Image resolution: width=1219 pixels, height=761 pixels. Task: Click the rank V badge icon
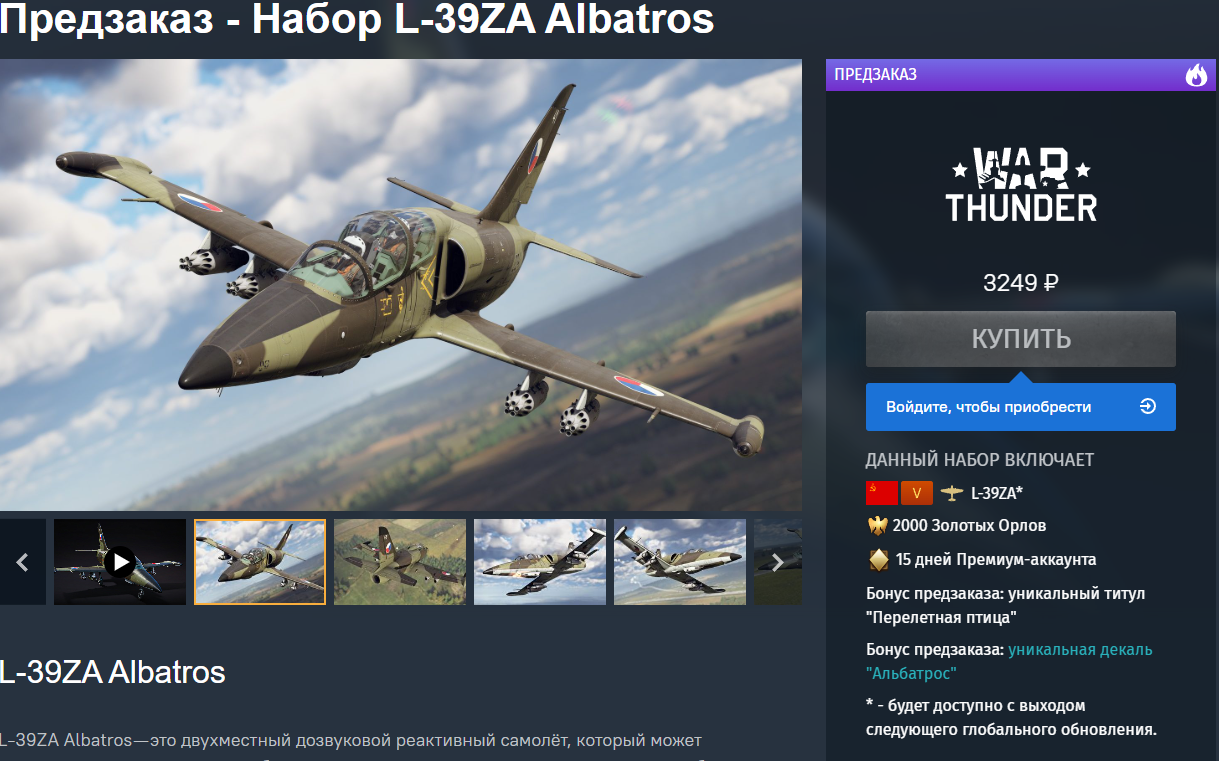[x=917, y=493]
